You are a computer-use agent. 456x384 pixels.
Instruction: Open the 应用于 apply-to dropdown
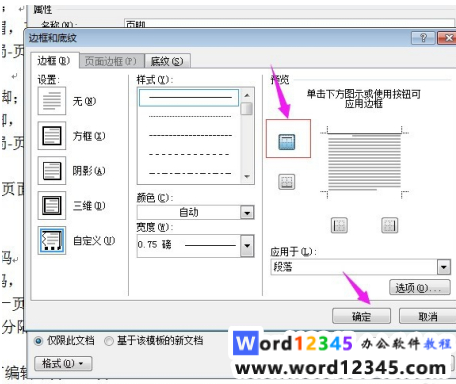tap(444, 267)
